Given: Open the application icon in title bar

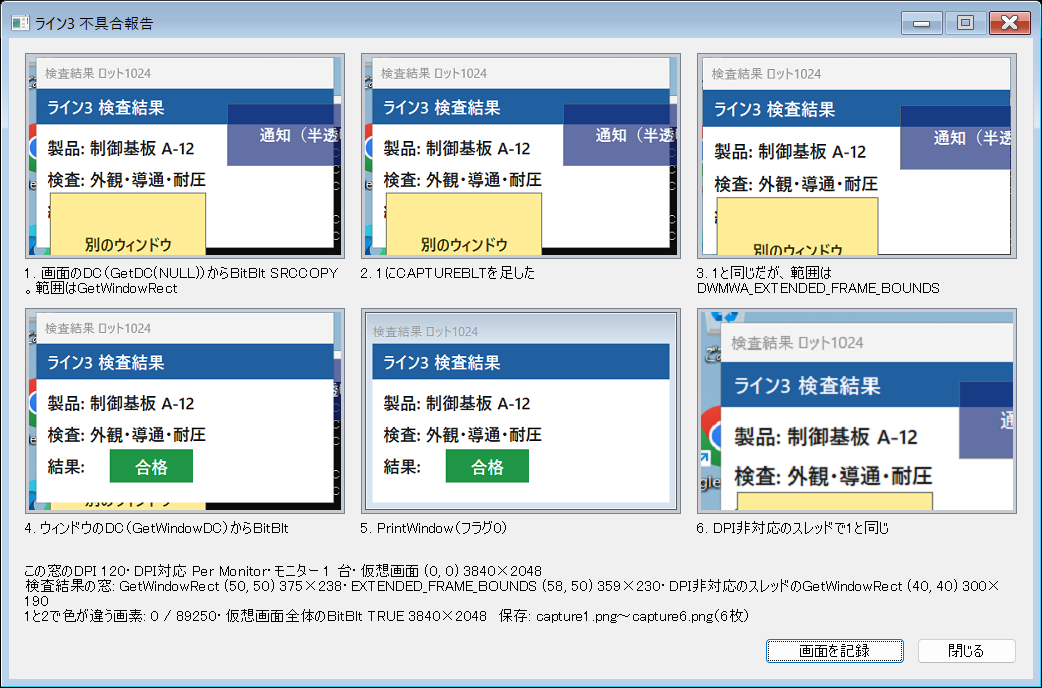Looking at the screenshot, I should click(x=21, y=23).
